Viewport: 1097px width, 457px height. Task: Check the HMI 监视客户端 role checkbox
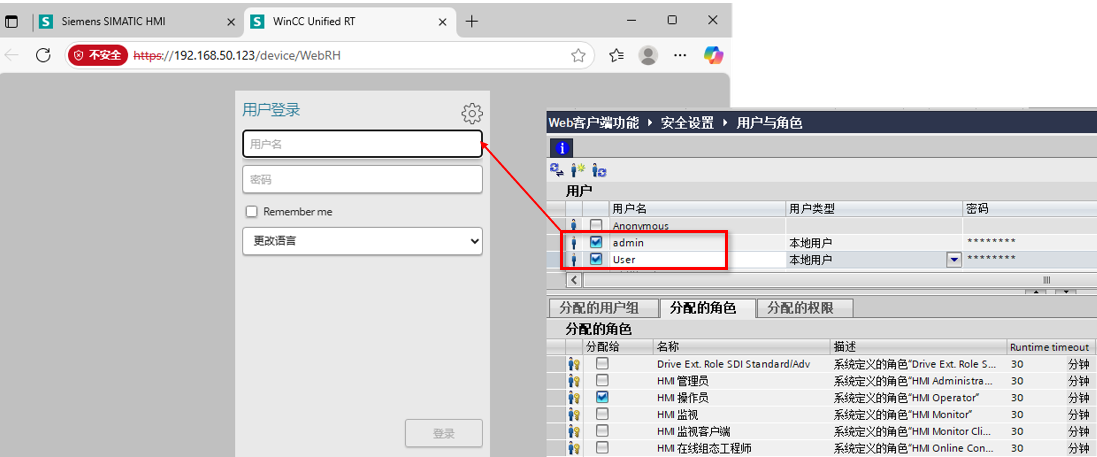click(602, 431)
